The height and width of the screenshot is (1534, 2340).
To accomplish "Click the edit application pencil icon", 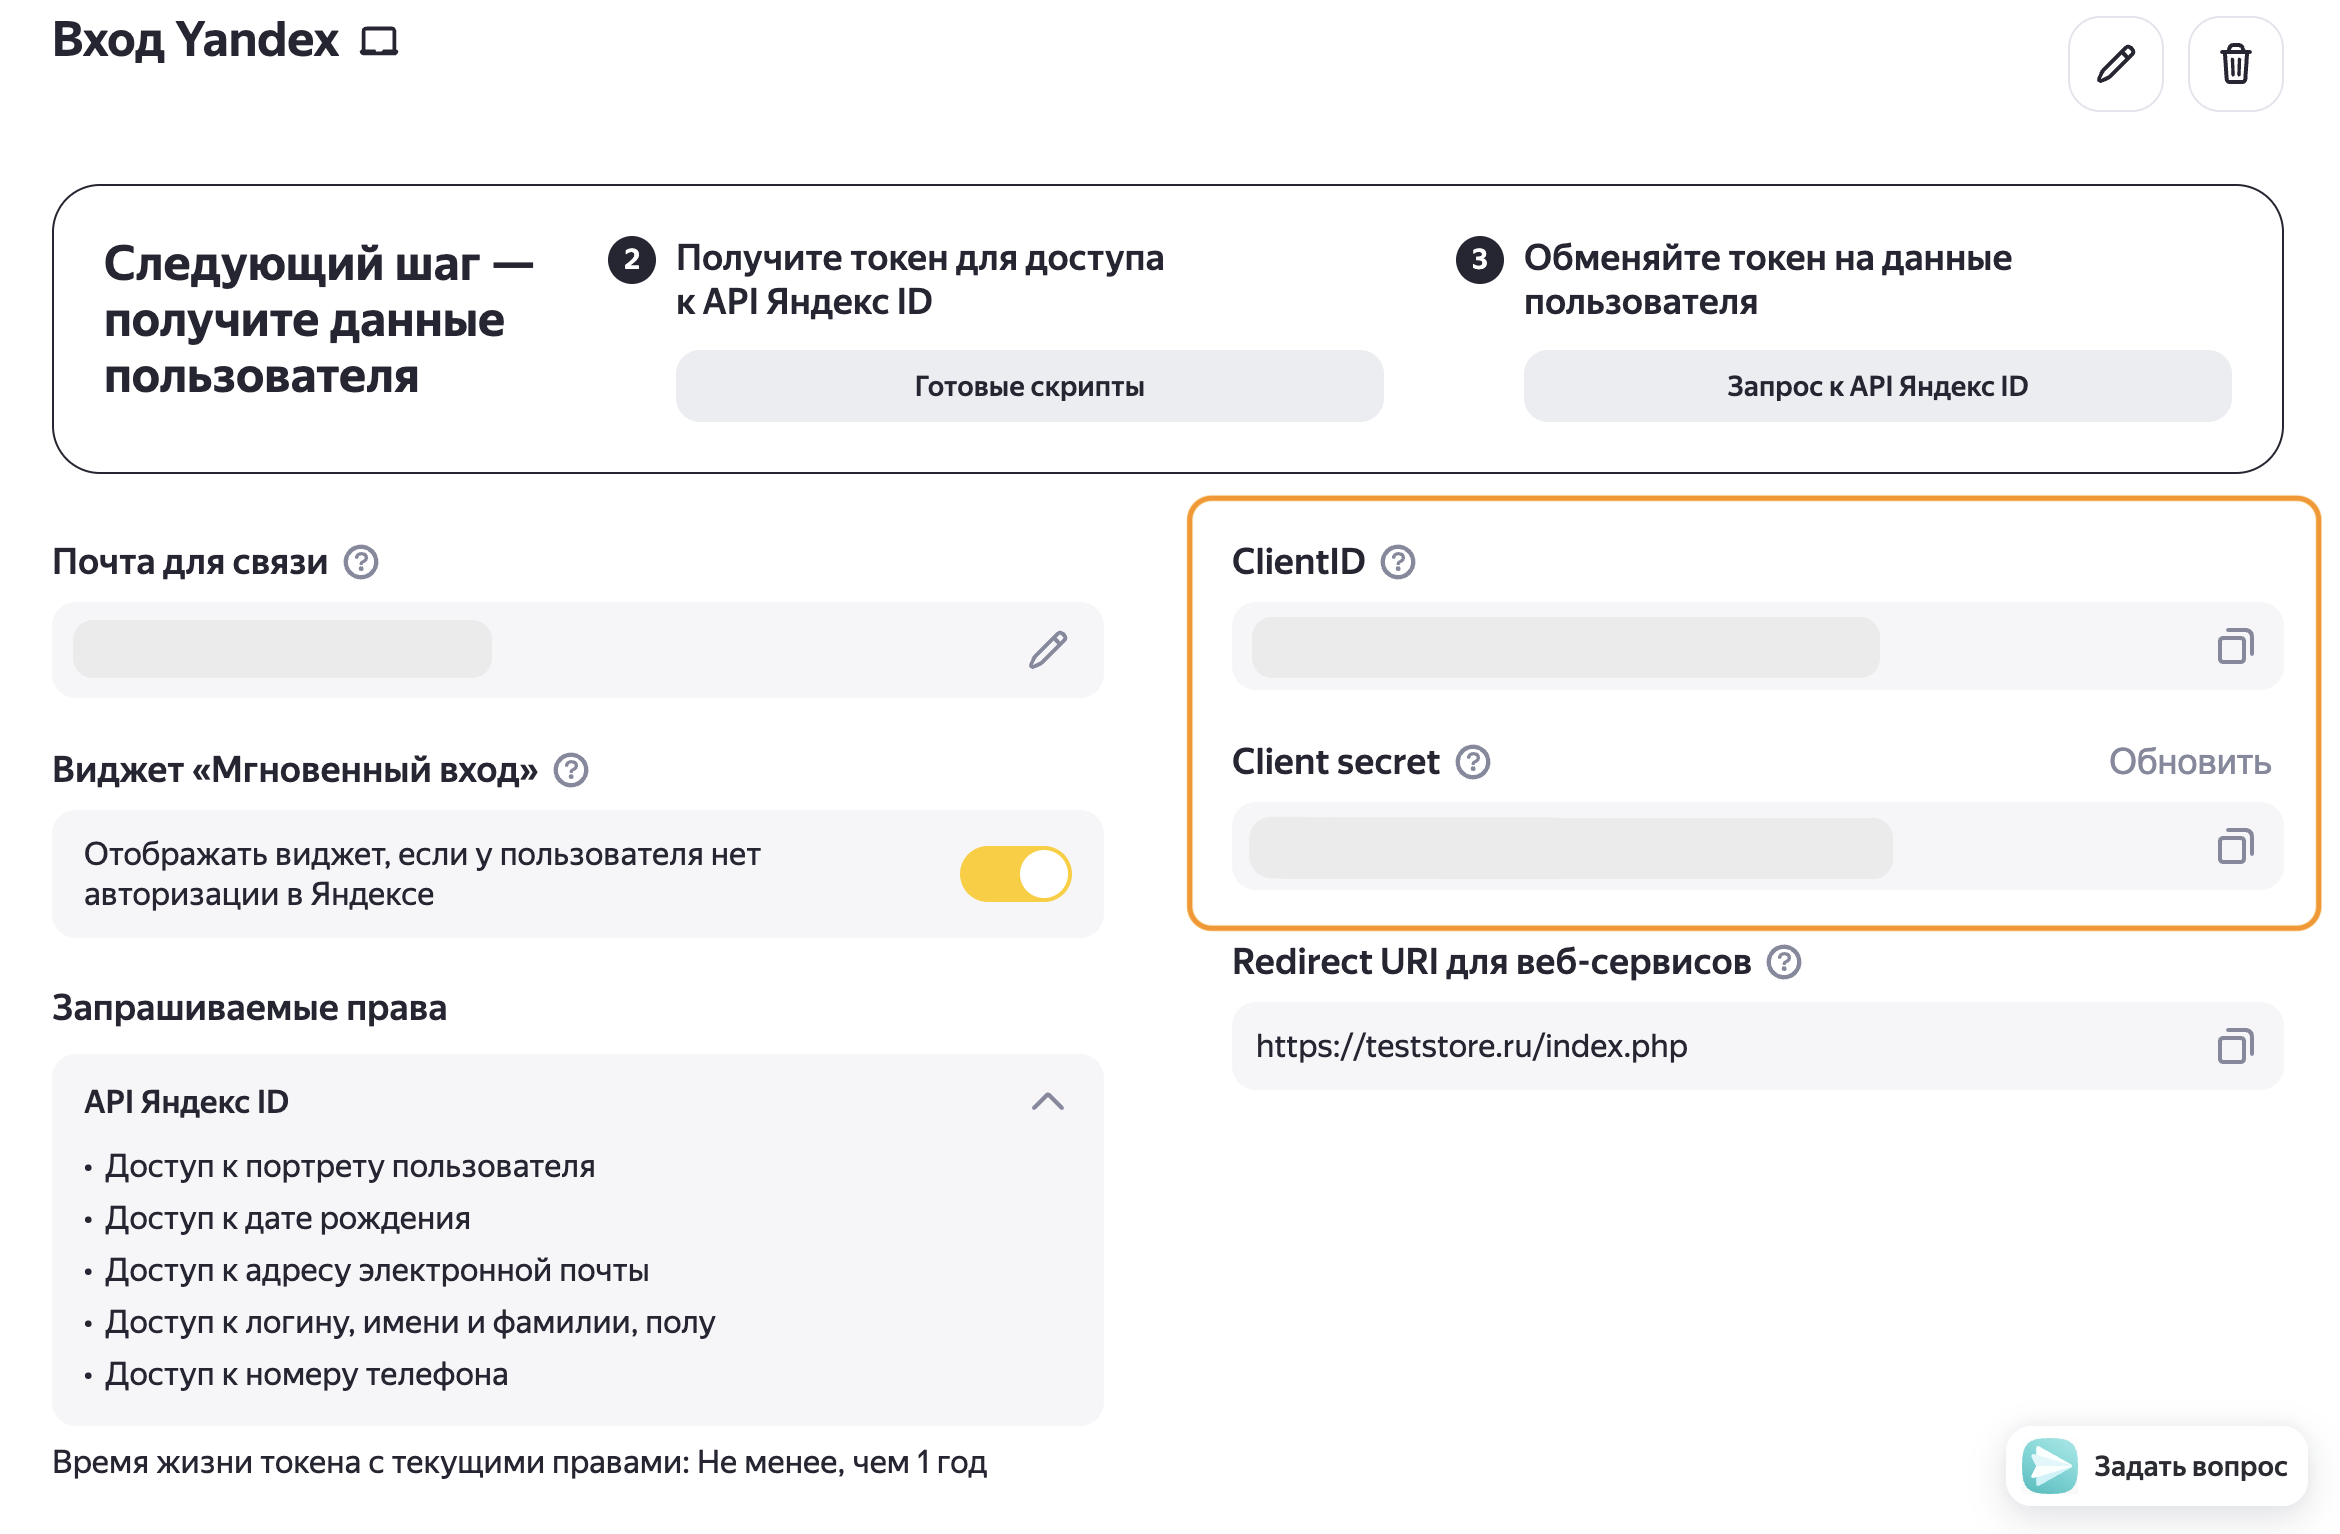I will (2115, 64).
